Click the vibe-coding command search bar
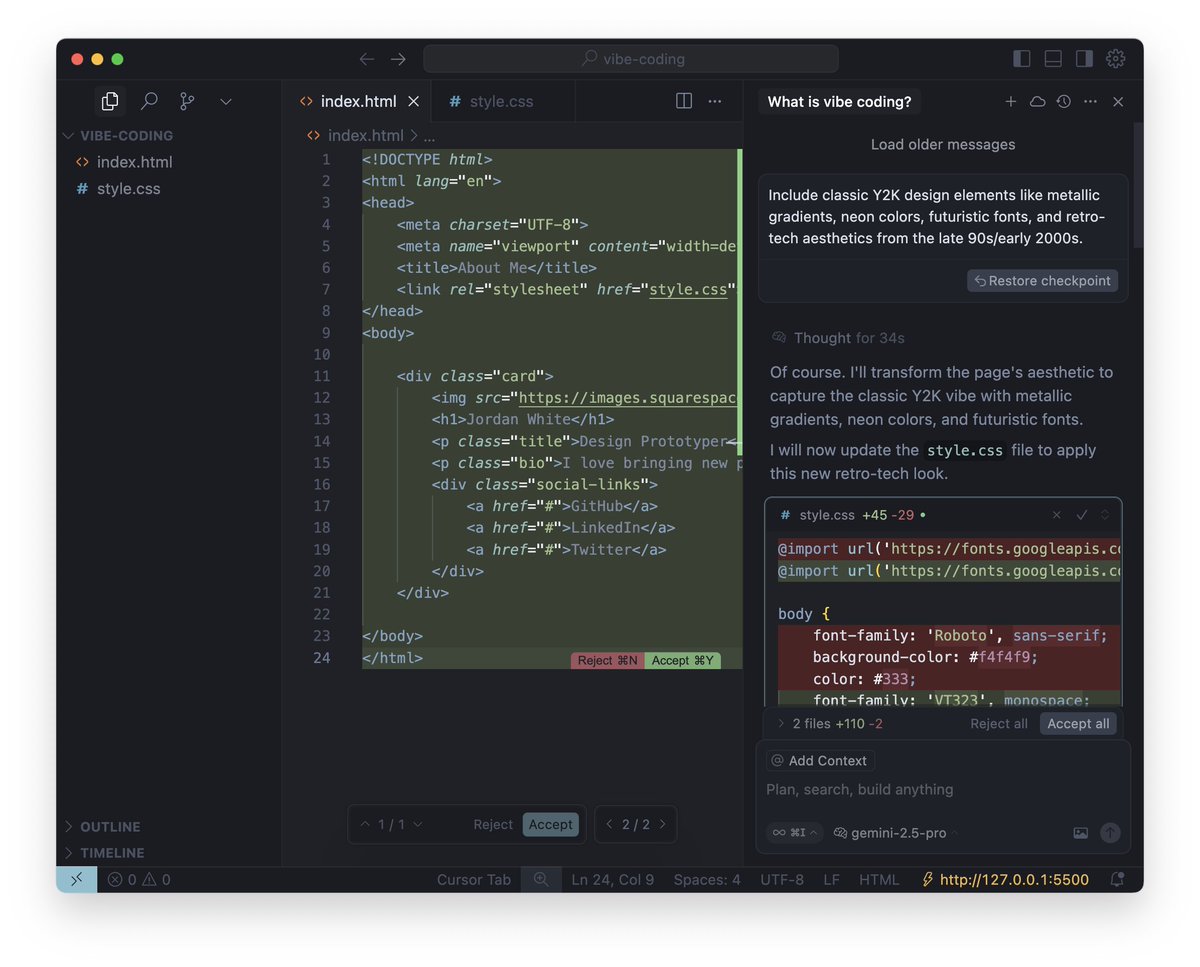This screenshot has height=967, width=1200. [x=631, y=59]
